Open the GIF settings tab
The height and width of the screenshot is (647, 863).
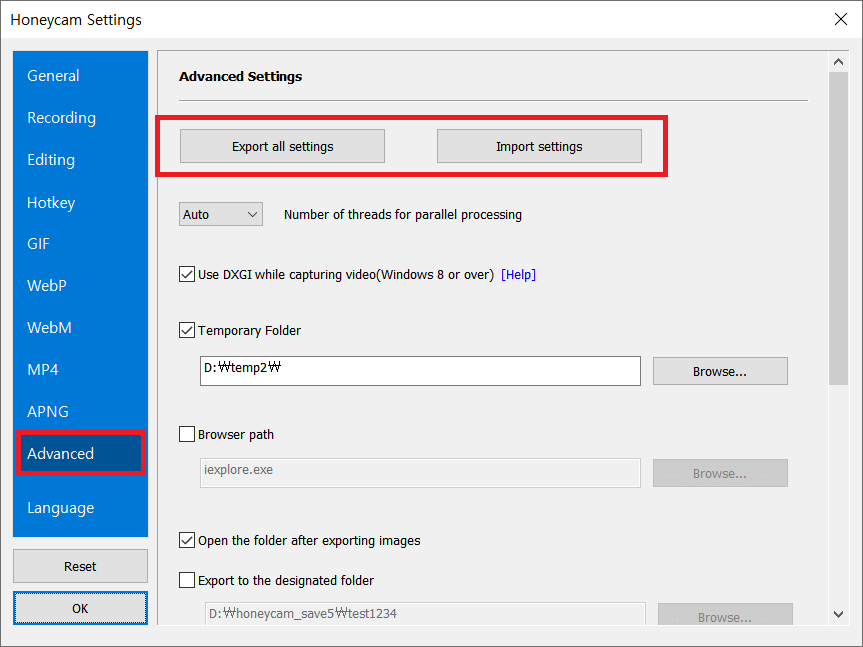coord(39,244)
